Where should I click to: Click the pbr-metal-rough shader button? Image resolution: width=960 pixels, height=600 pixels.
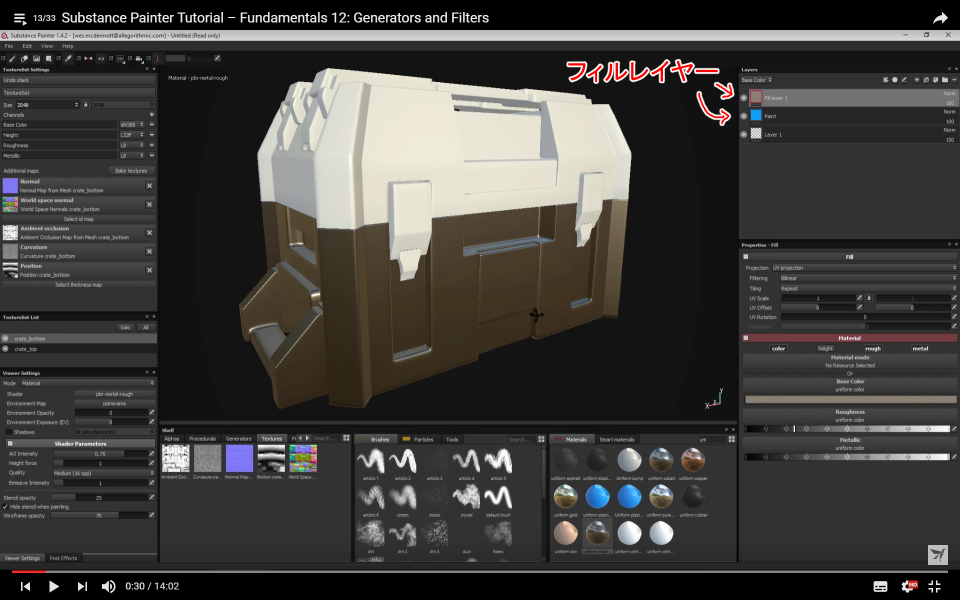(x=114, y=394)
